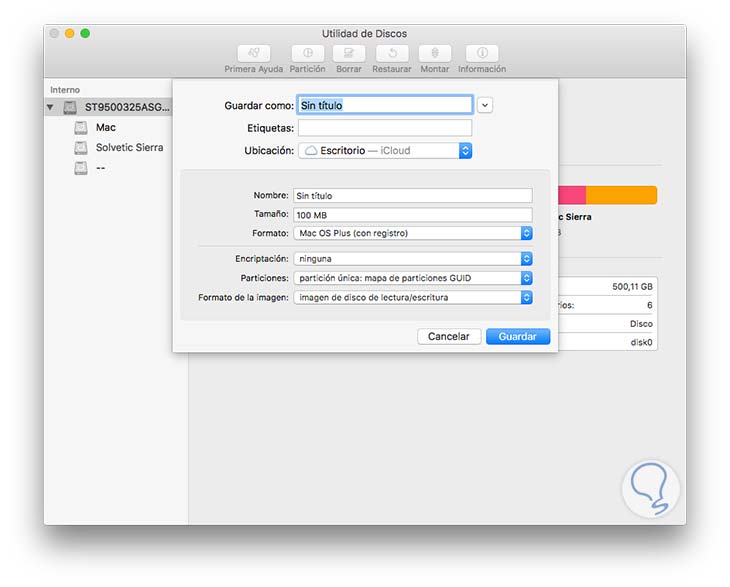The image size is (730, 587).
Task: Click the Partición toolbar icon
Action: [308, 53]
